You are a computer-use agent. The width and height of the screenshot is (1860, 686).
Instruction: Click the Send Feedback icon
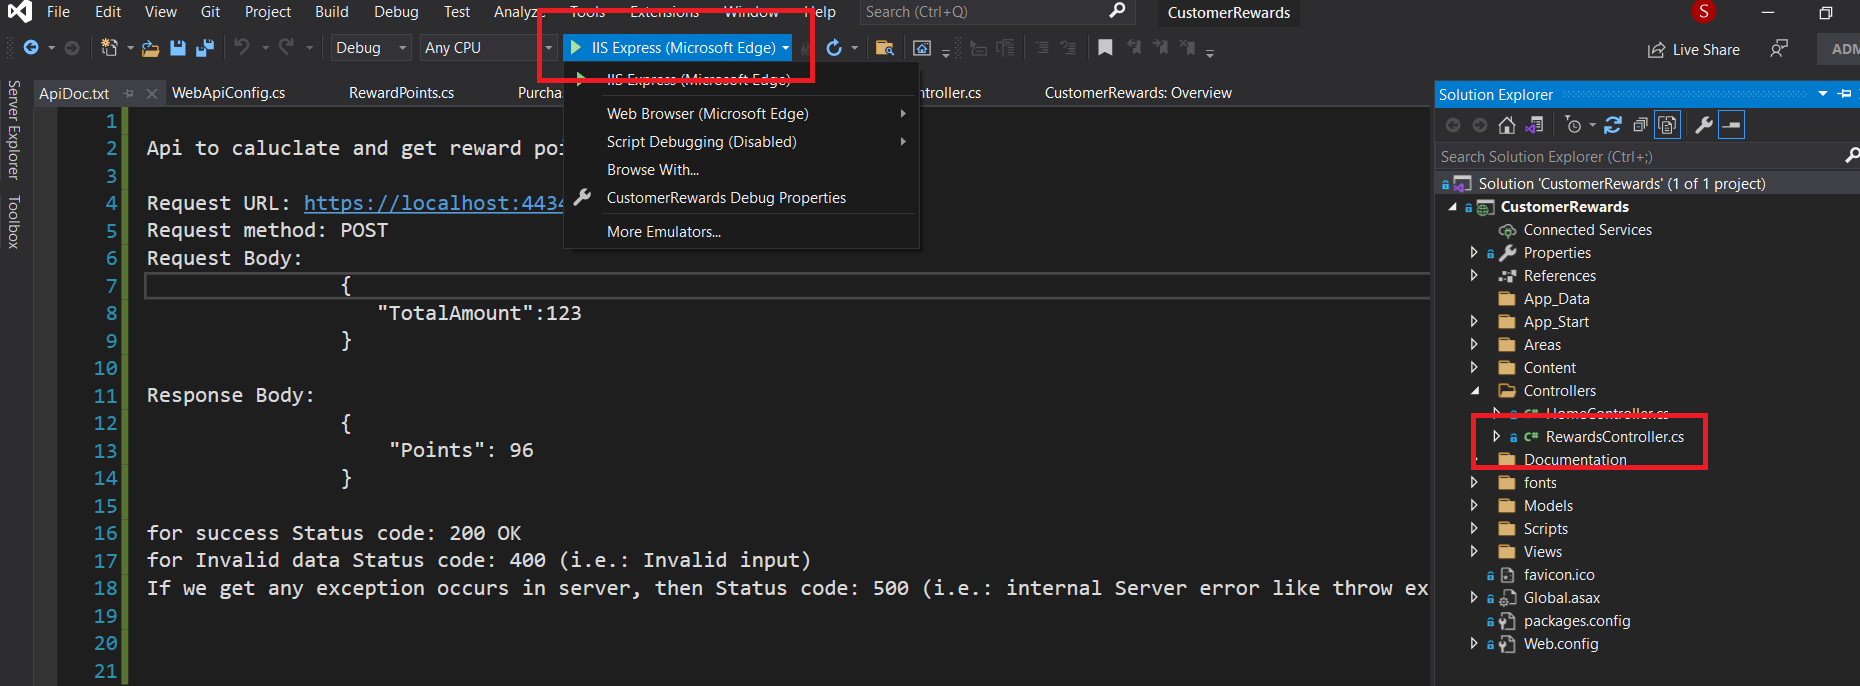click(x=1779, y=49)
